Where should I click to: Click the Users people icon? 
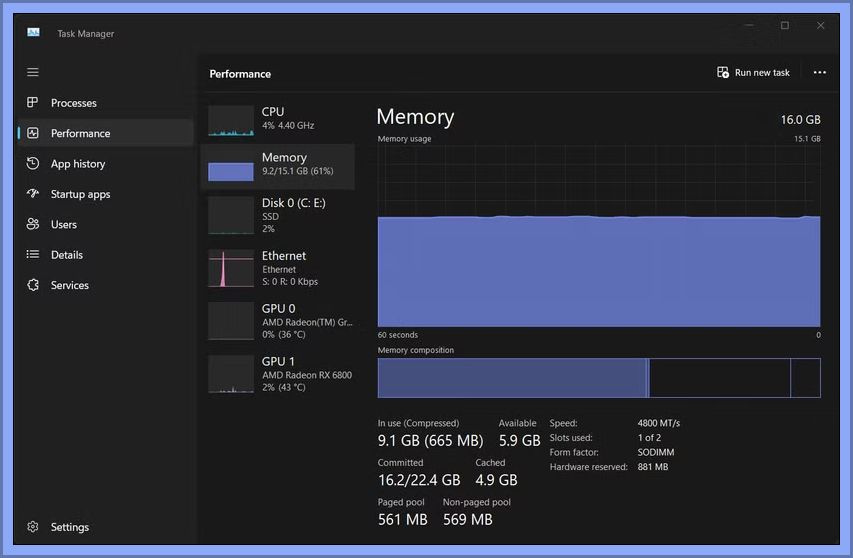[33, 224]
